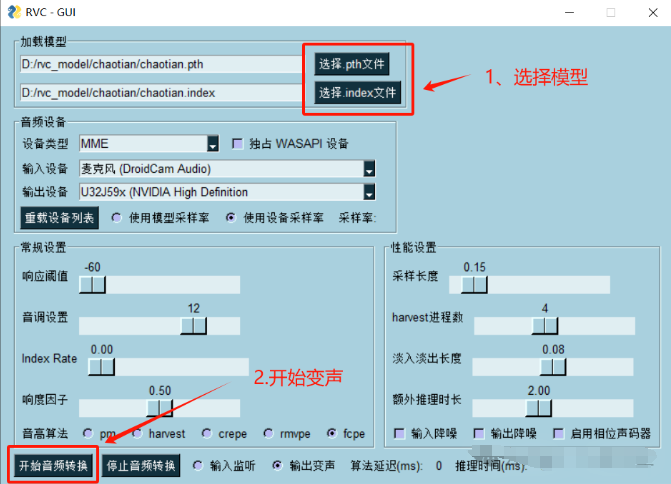Select the 输入监听 radio button
671x484 pixels.
pos(198,465)
